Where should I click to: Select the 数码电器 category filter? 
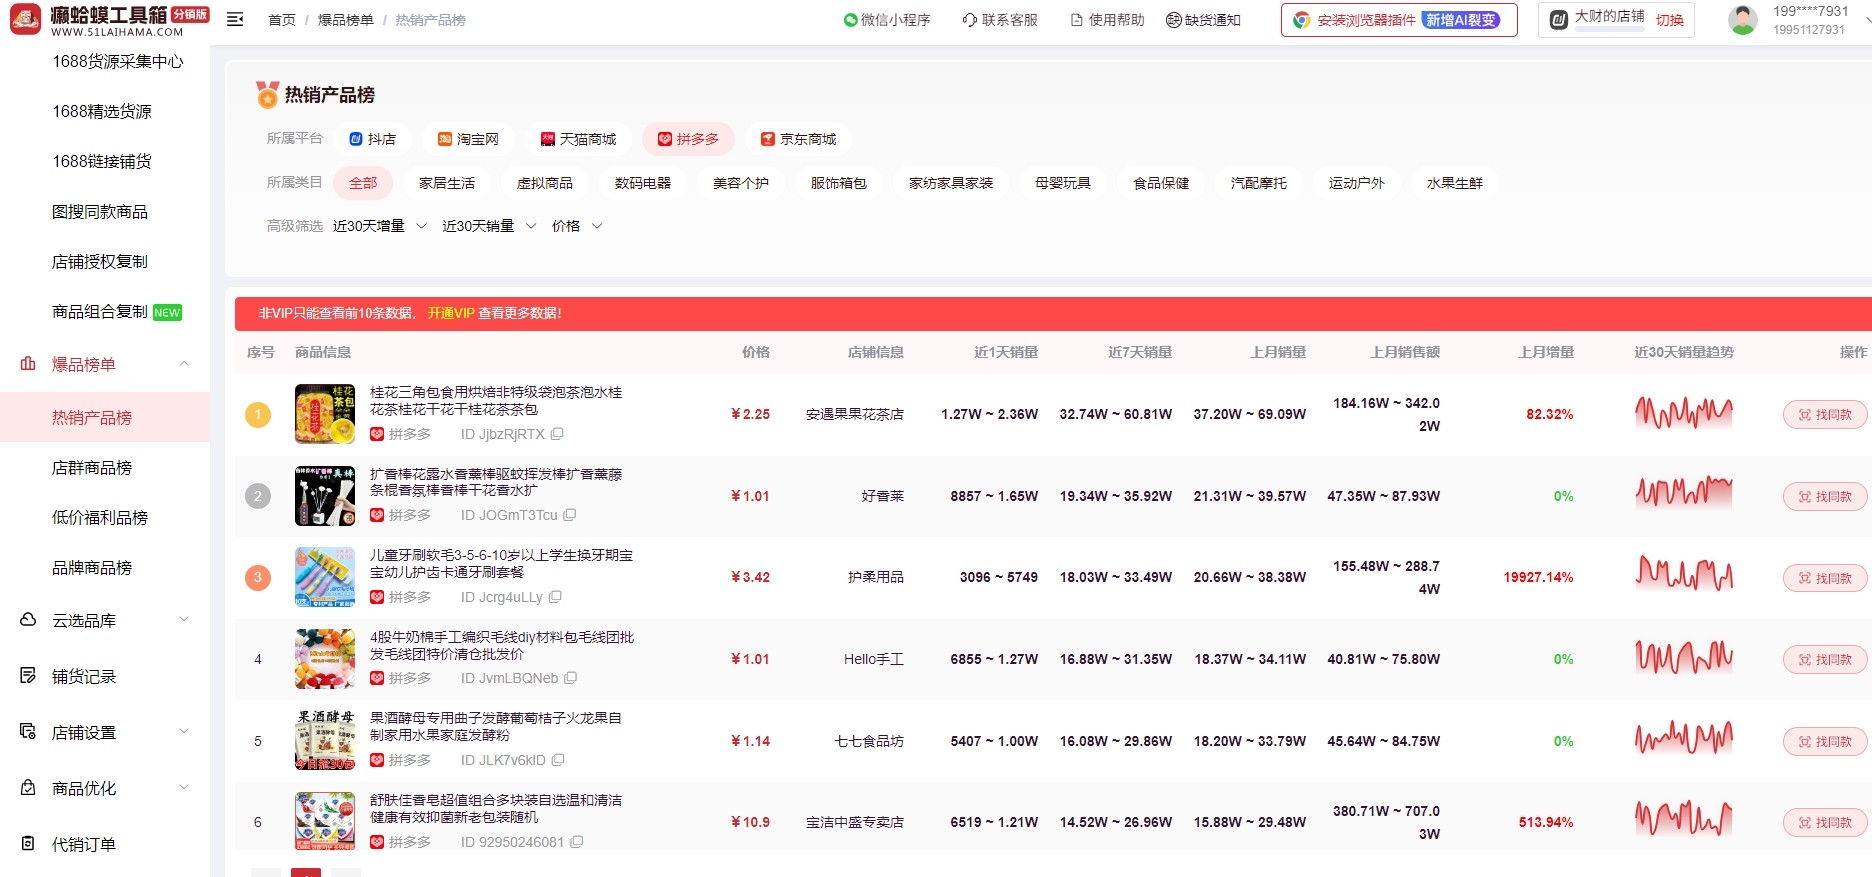pyautogui.click(x=643, y=183)
